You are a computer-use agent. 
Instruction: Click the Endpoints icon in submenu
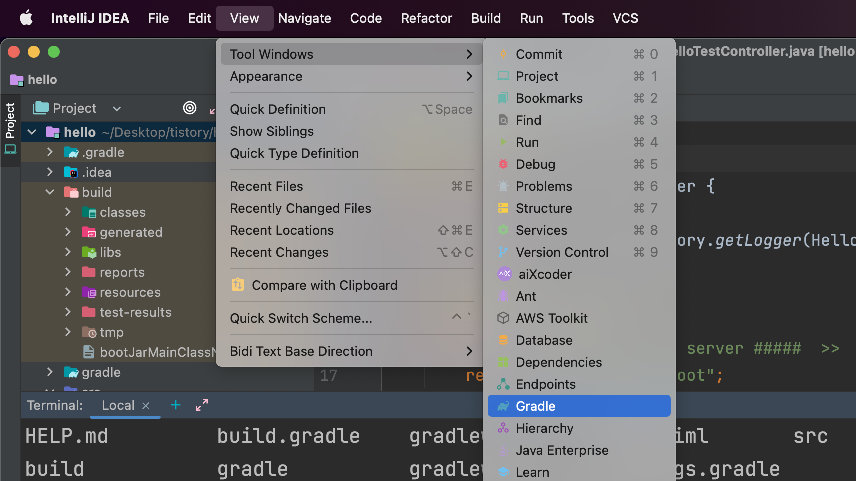(x=503, y=384)
